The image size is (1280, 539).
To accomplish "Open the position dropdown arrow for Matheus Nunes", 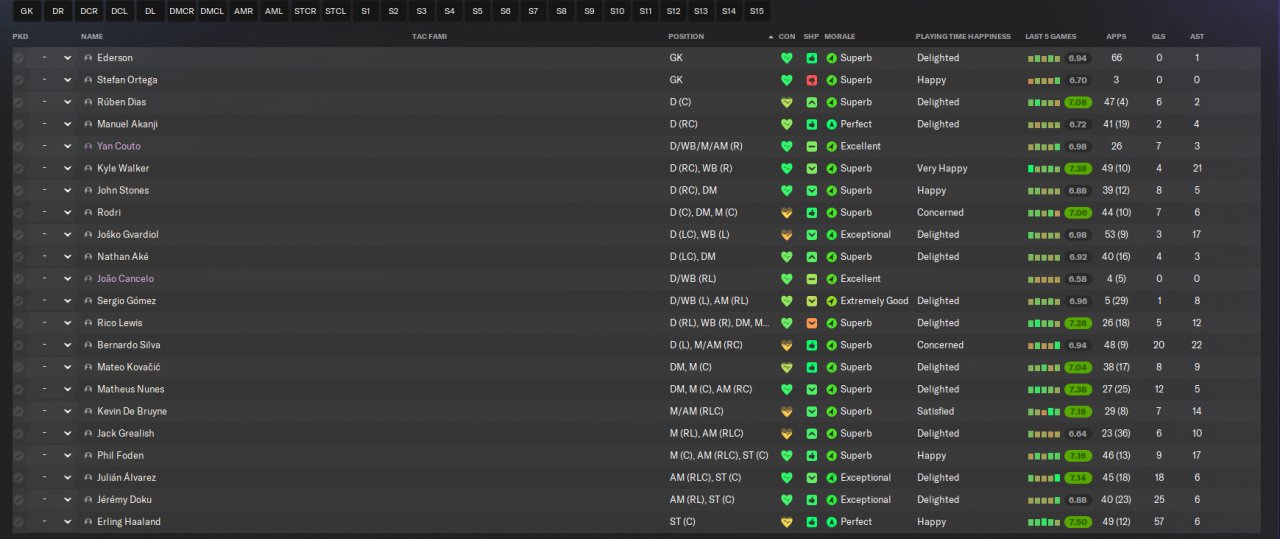I will (x=67, y=389).
